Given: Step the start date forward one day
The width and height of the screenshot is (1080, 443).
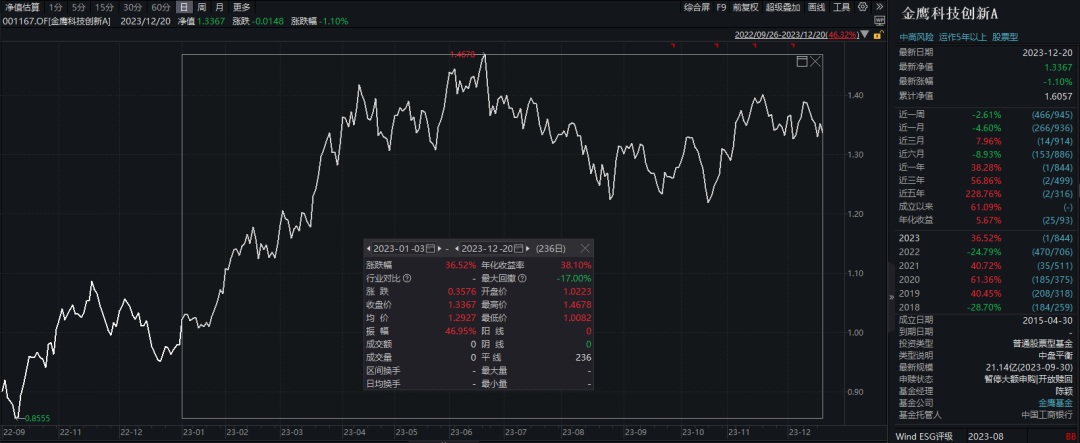Looking at the screenshot, I should tap(439, 248).
